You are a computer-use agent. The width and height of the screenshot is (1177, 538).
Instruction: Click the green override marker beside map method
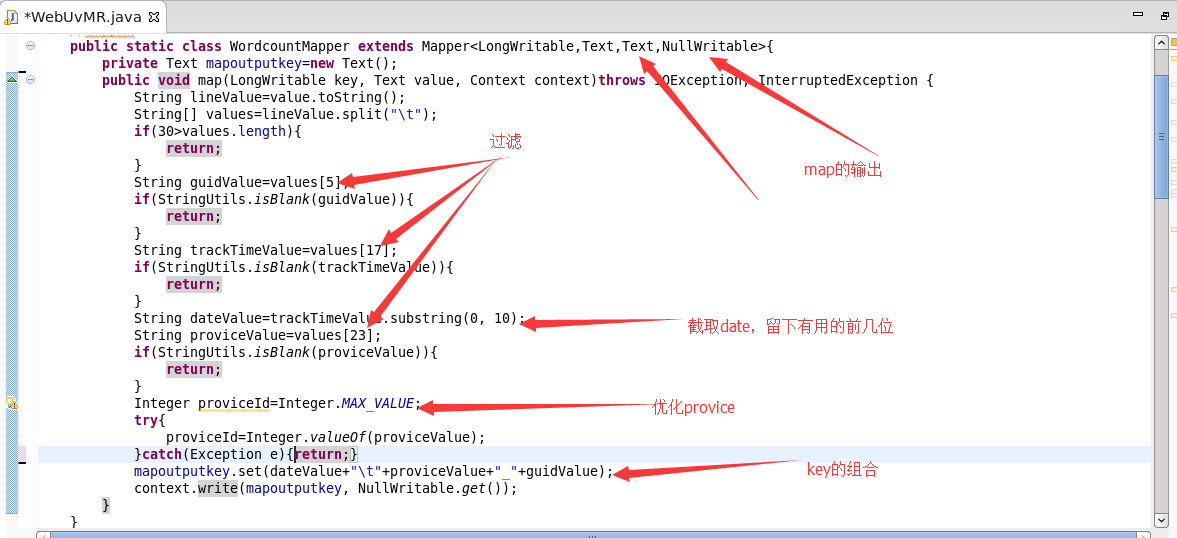pyautogui.click(x=12, y=80)
